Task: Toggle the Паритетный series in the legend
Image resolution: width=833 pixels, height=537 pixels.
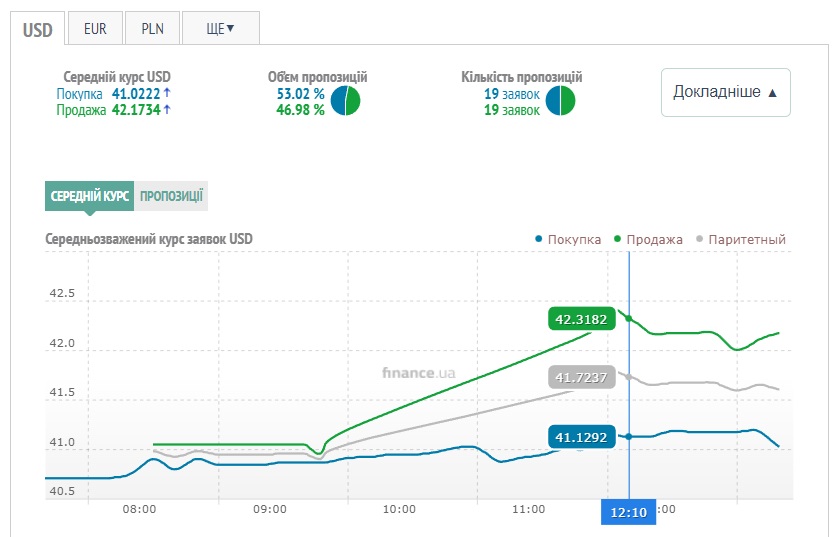Action: (741, 239)
